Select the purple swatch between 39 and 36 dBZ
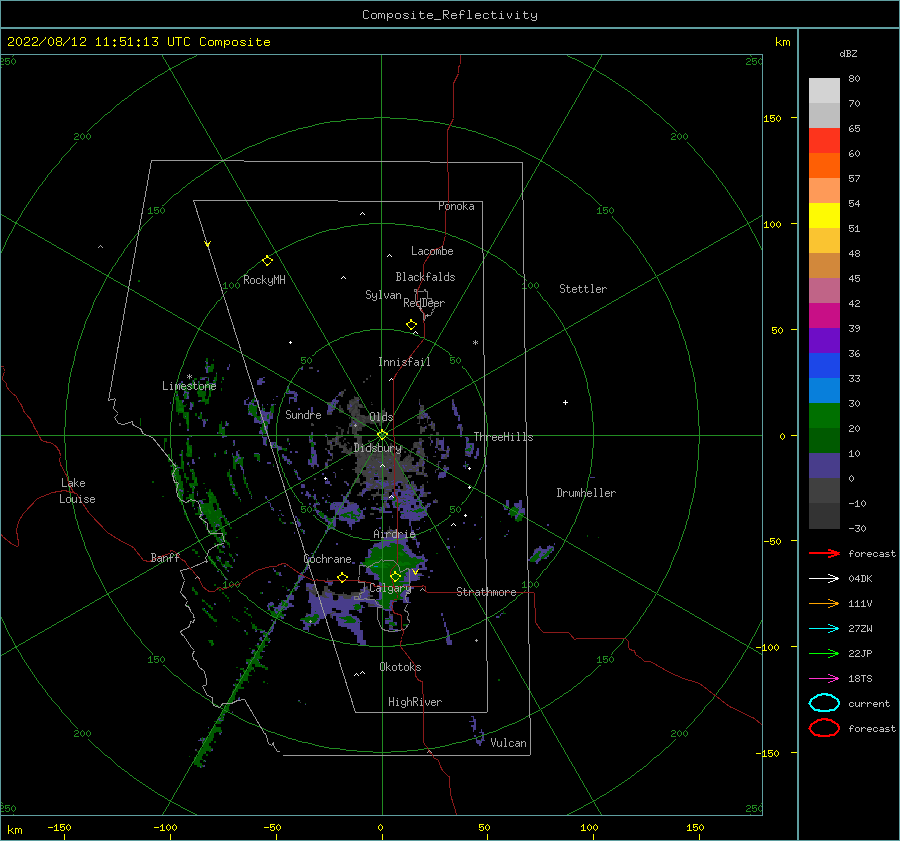The width and height of the screenshot is (900, 841). [824, 340]
